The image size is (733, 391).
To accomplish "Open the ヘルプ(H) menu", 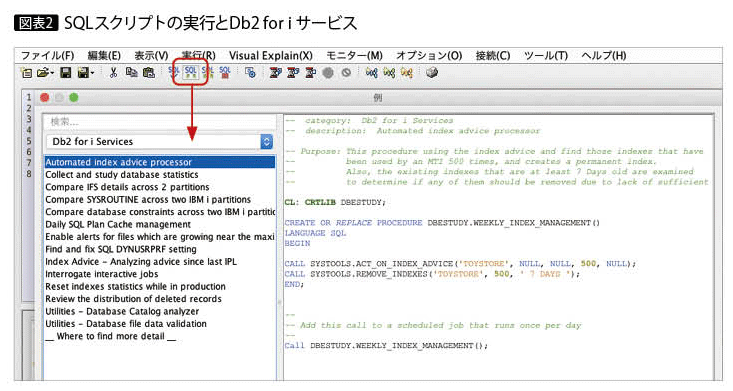I will pyautogui.click(x=604, y=56).
